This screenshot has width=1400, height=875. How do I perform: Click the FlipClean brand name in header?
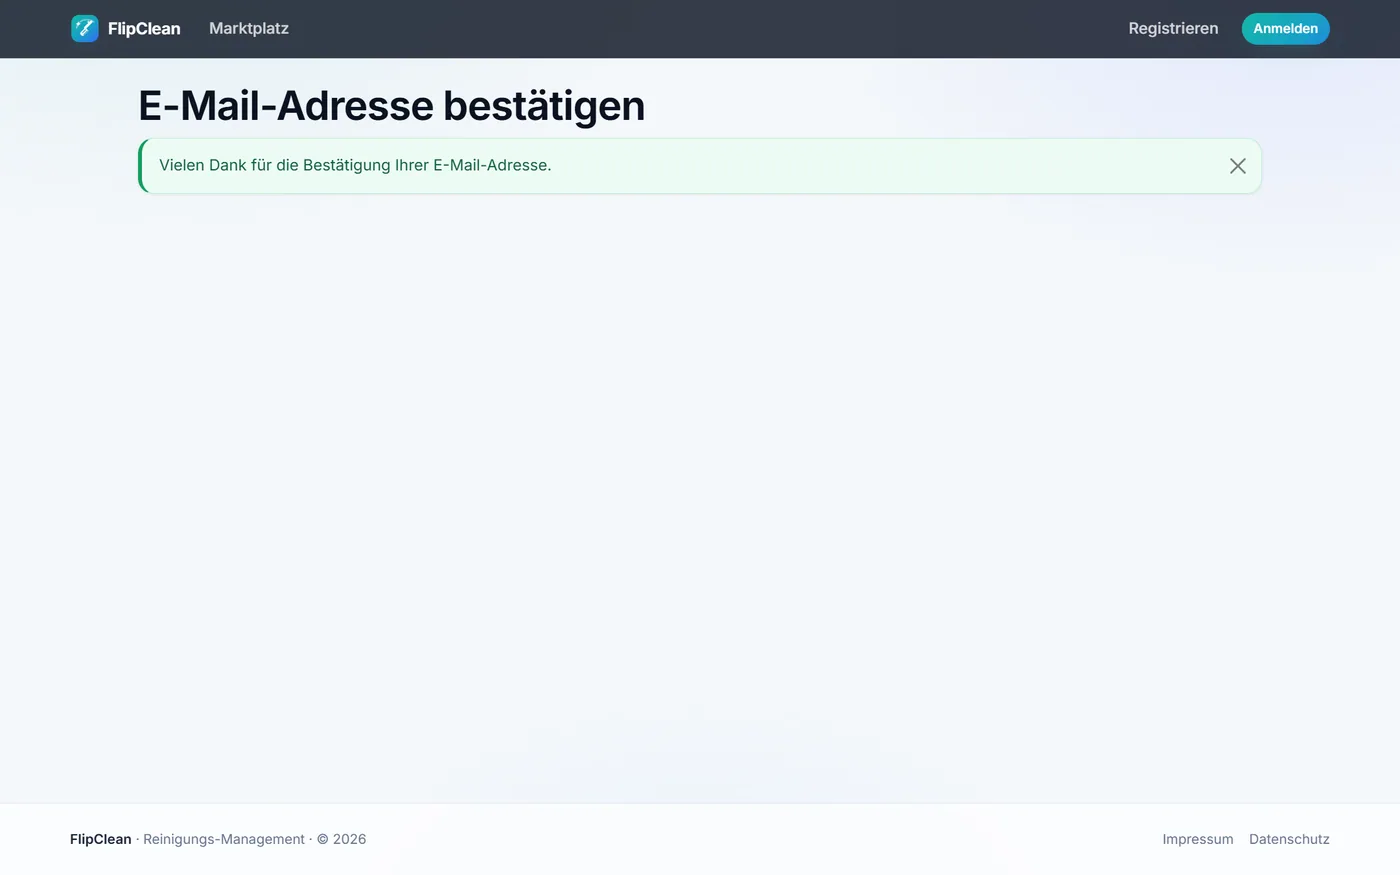click(x=144, y=28)
